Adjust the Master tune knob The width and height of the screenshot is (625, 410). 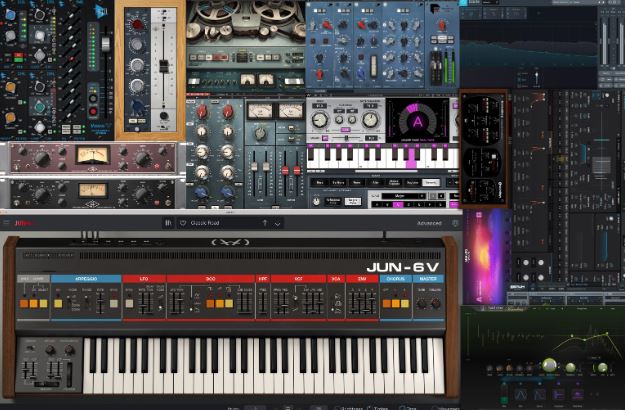[421, 304]
